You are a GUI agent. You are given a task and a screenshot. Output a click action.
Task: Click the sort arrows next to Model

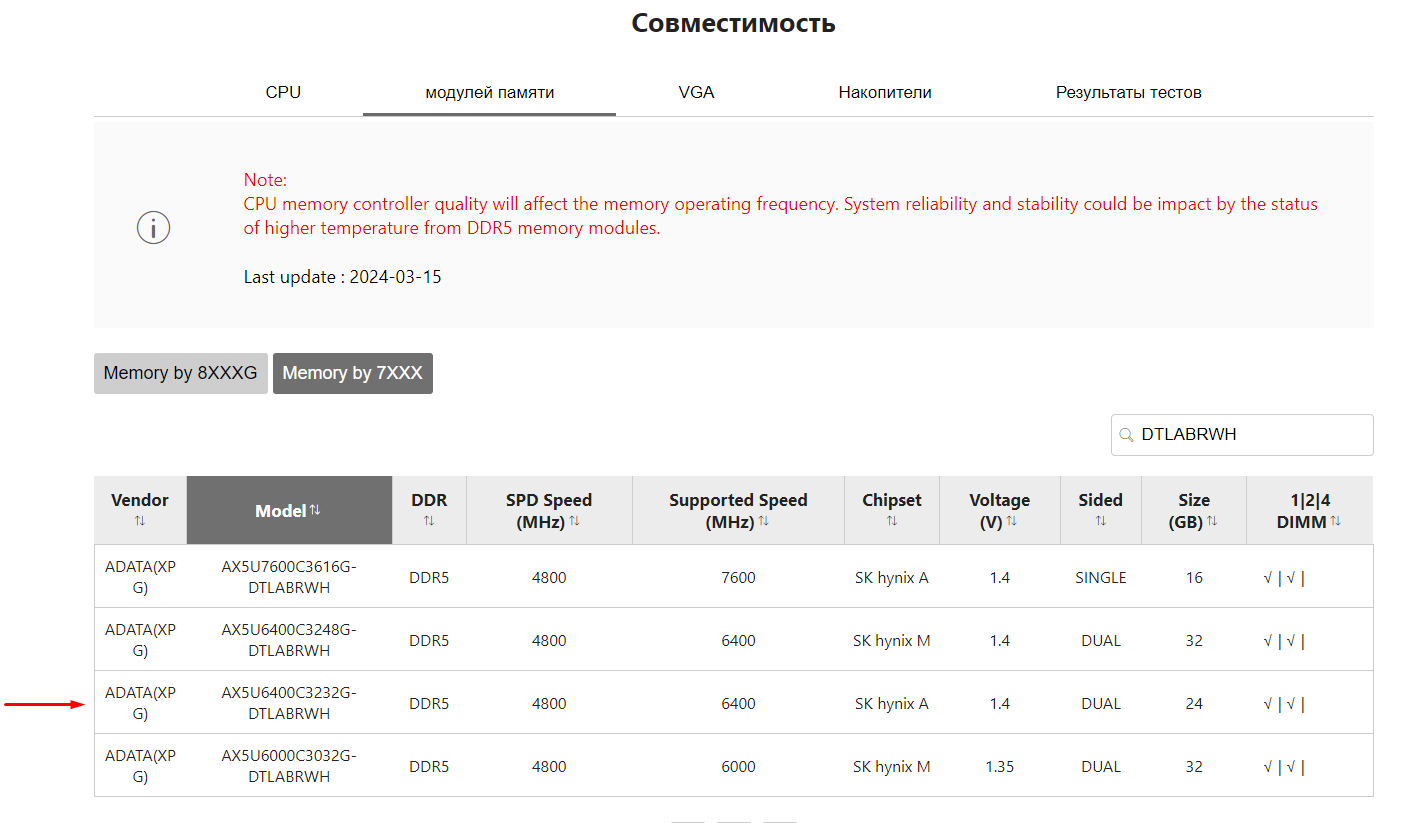tap(315, 510)
